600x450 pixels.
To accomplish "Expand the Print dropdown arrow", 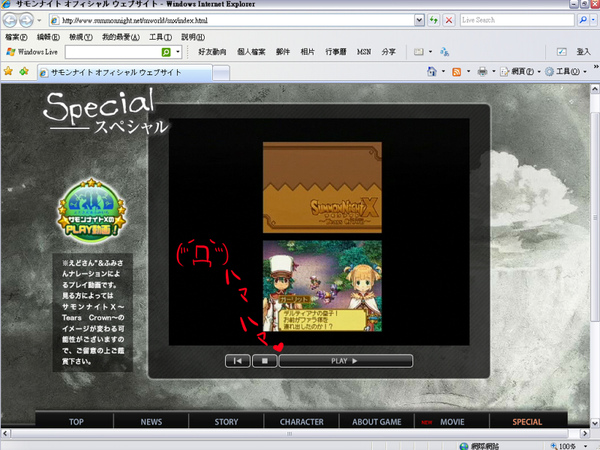I will tap(494, 71).
